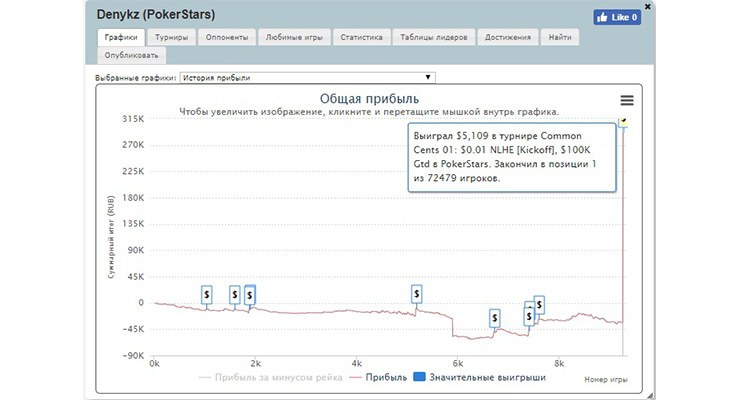Click the highest dollar marker near 7.5k

tap(539, 303)
